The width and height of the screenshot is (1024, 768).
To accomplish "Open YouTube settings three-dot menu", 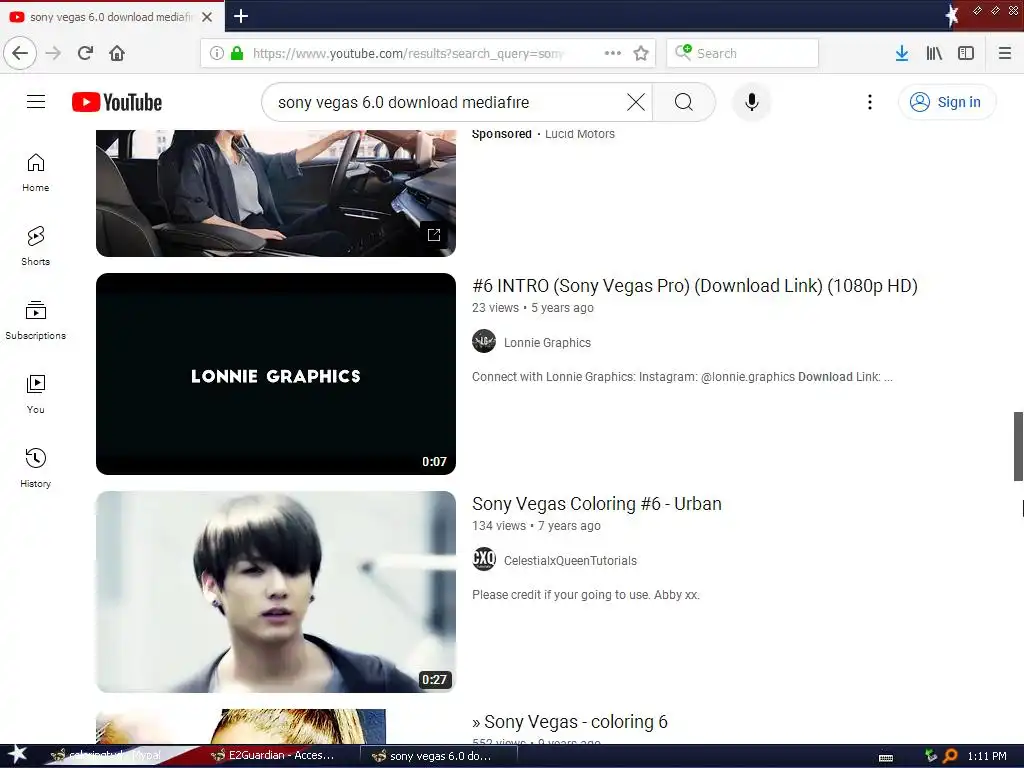I will pos(869,102).
